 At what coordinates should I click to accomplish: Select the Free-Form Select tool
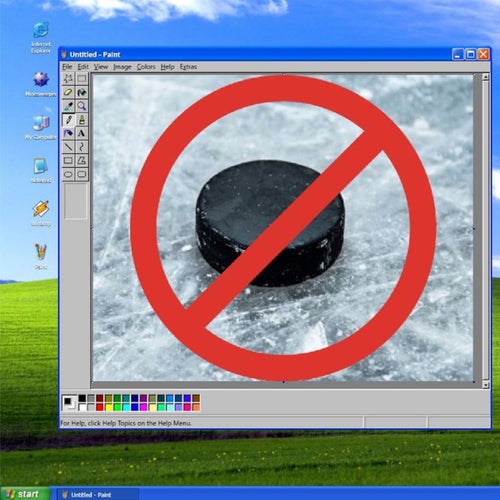[x=68, y=78]
